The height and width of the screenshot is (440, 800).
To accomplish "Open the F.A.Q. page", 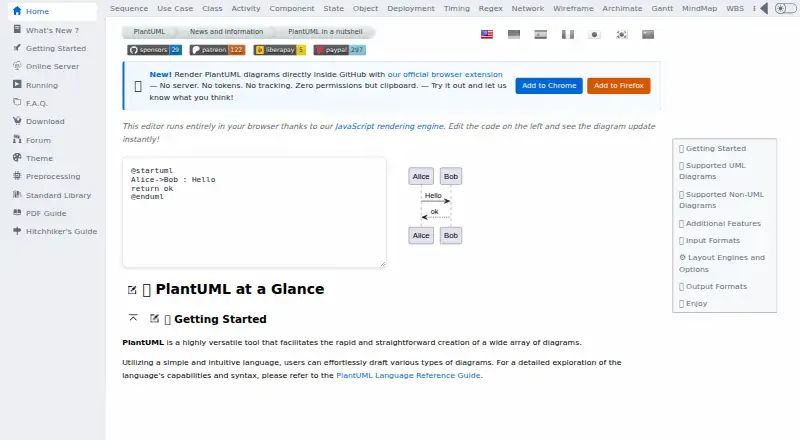I will pyautogui.click(x=36, y=103).
